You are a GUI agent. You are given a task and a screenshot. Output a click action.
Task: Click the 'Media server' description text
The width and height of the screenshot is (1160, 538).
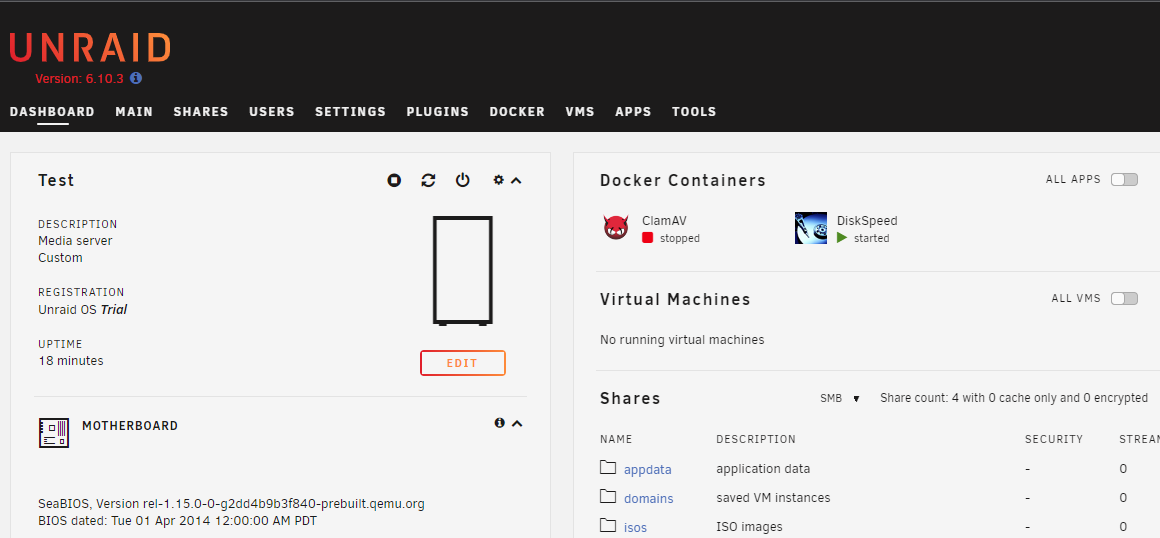click(75, 241)
